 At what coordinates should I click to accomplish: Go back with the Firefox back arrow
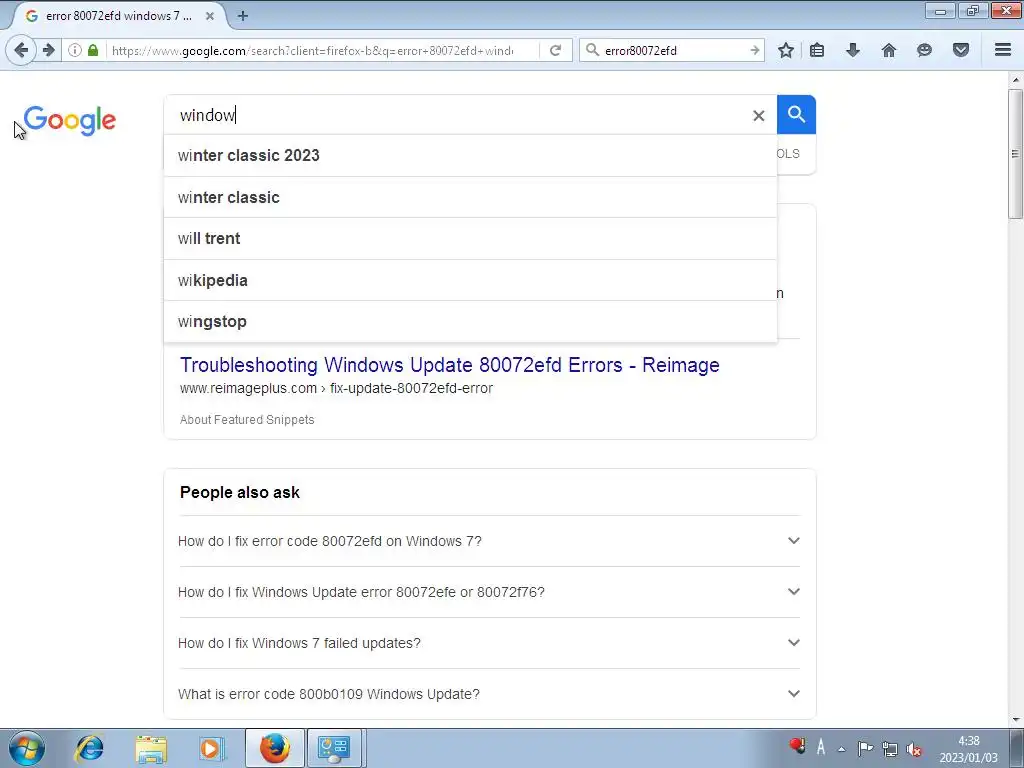(21, 50)
